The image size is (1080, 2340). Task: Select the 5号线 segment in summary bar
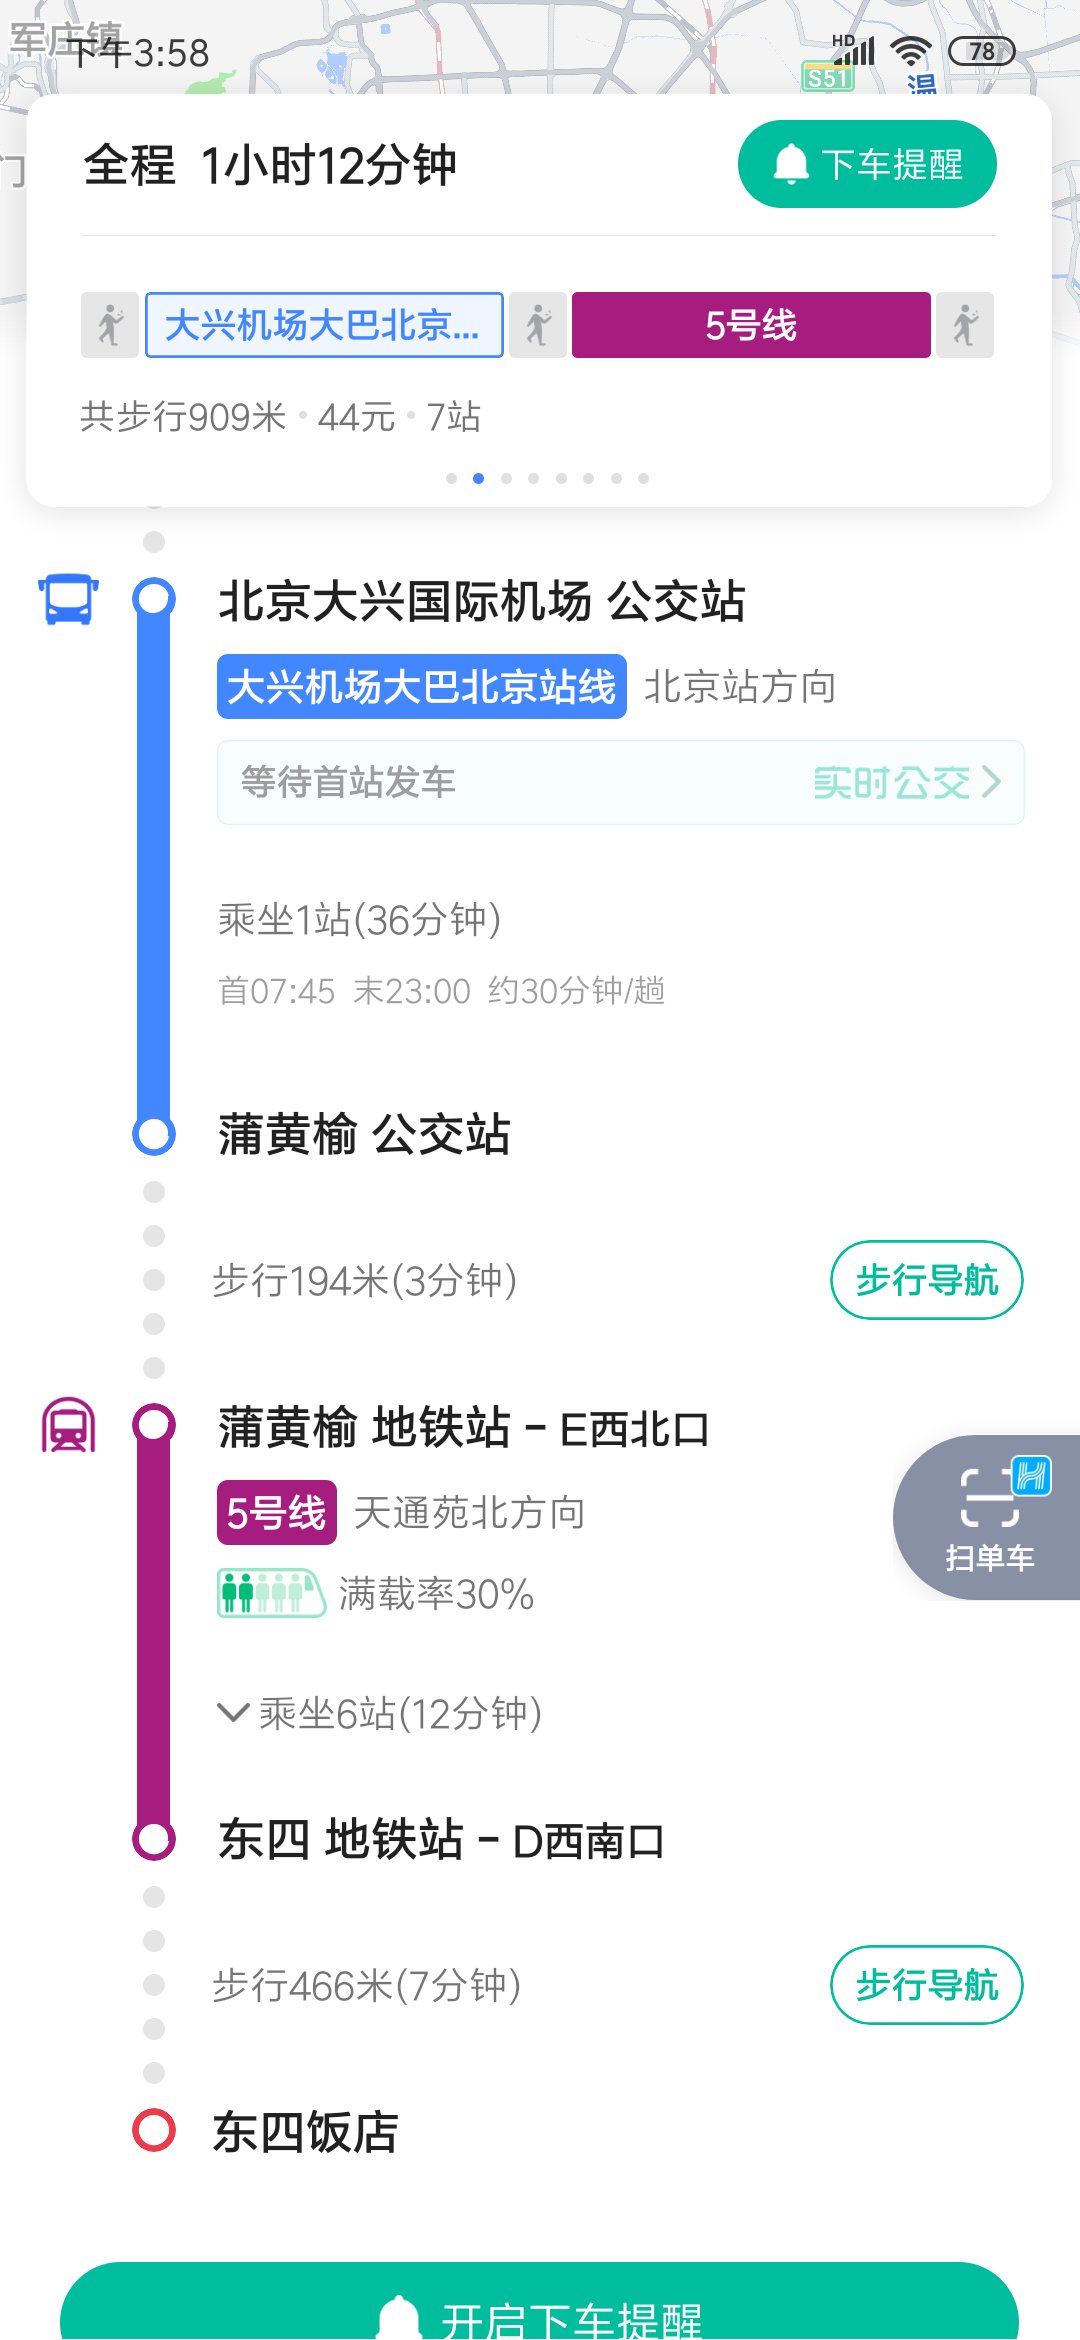point(751,325)
